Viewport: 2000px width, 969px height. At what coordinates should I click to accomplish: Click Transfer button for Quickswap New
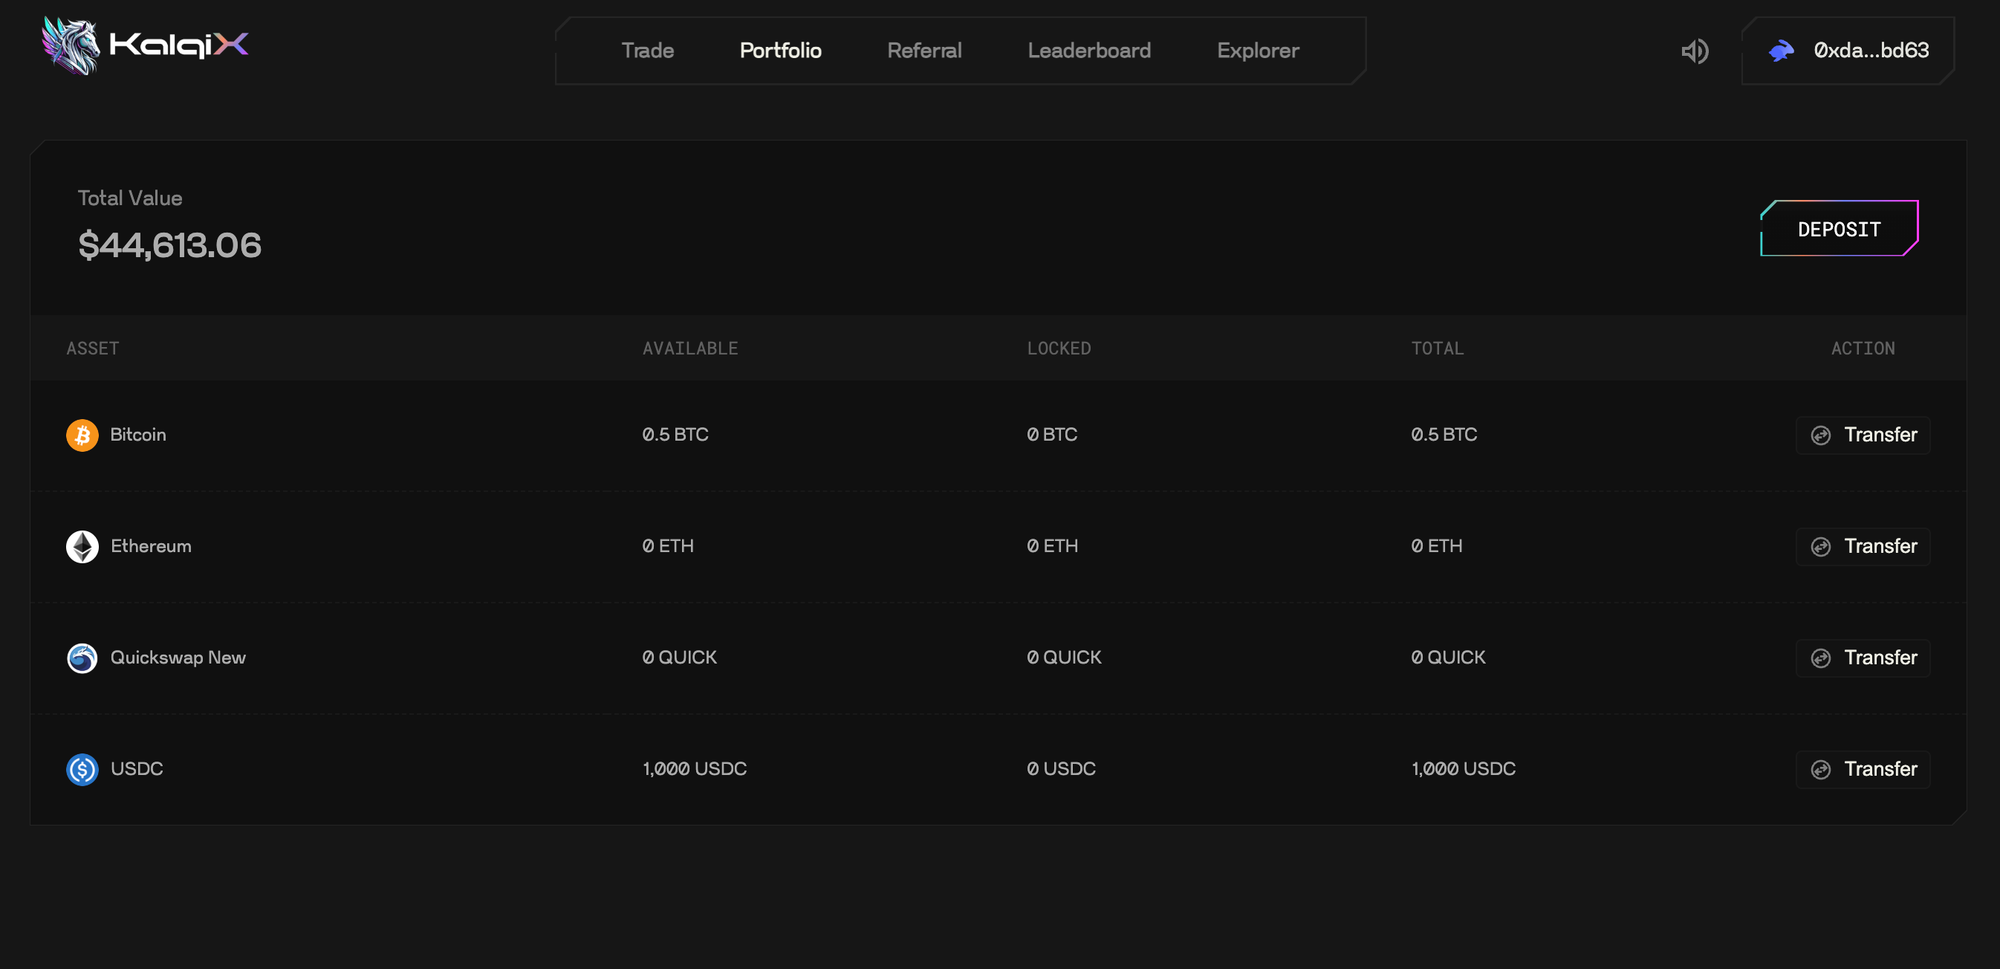click(x=1863, y=658)
